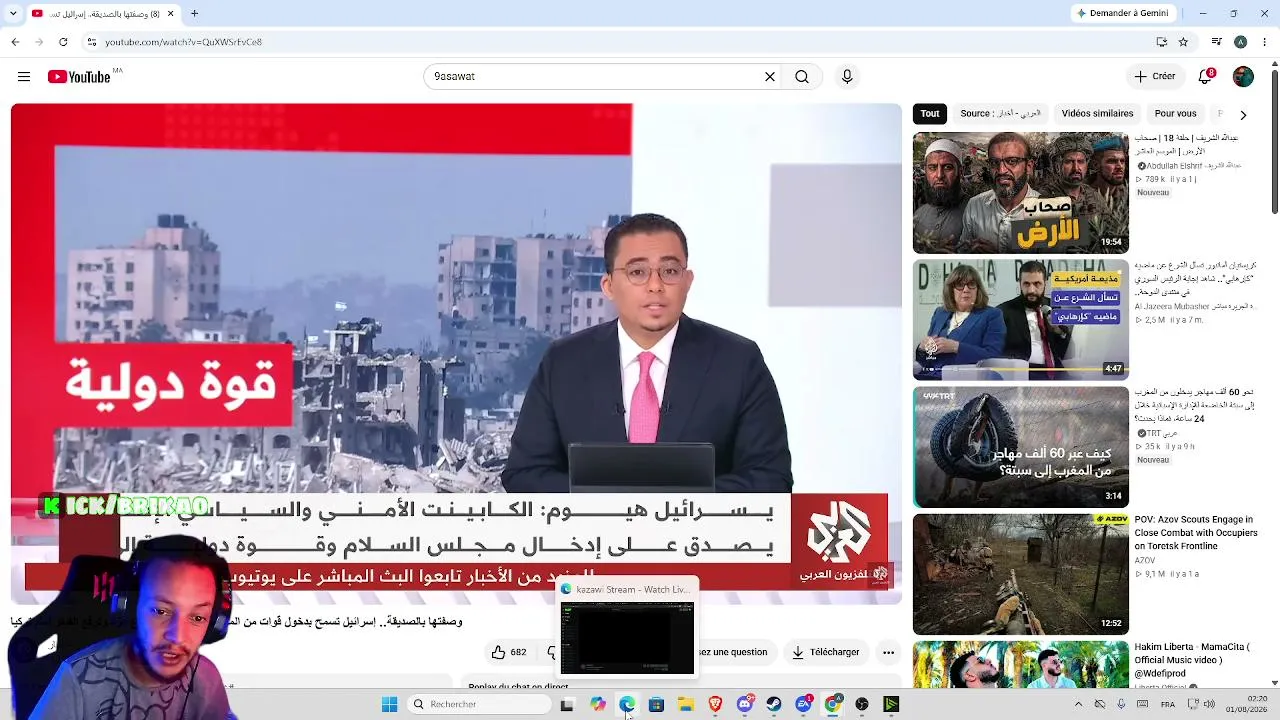1280x720 pixels.
Task: Click Demander à Gemini
Action: [x=1121, y=14]
